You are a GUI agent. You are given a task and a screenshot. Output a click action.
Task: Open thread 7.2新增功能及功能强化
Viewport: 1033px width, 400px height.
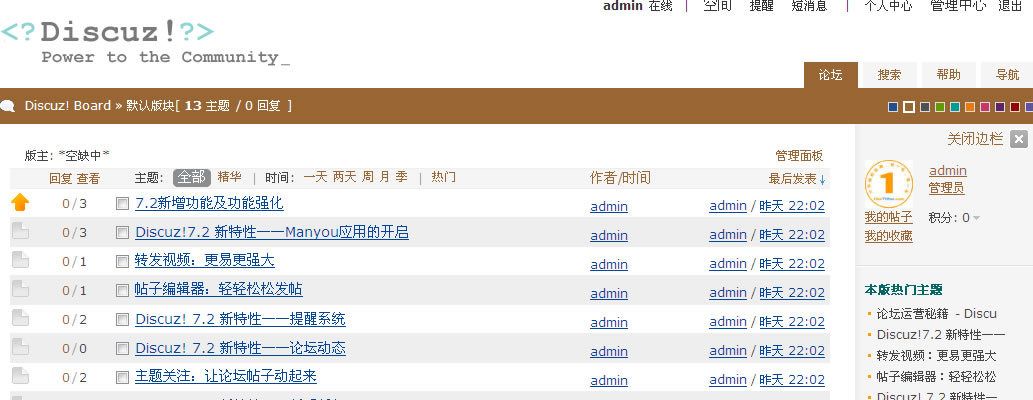209,203
